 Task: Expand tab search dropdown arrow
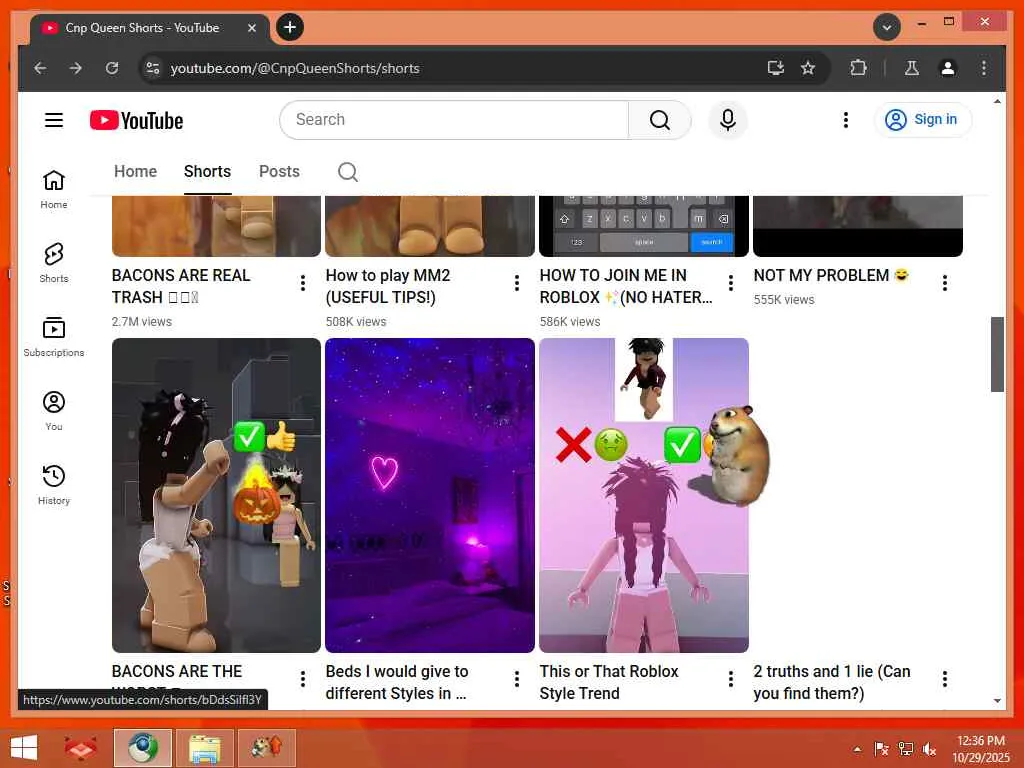click(x=887, y=27)
